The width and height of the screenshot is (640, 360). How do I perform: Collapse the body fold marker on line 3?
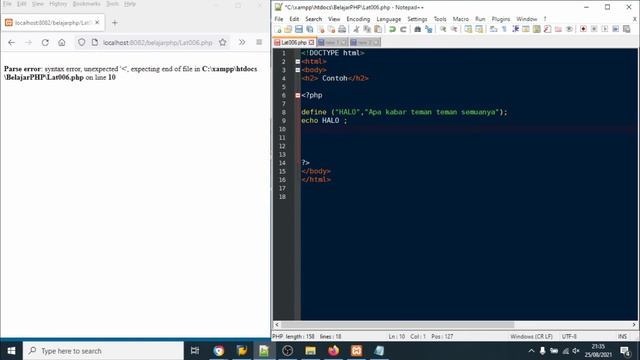[298, 70]
